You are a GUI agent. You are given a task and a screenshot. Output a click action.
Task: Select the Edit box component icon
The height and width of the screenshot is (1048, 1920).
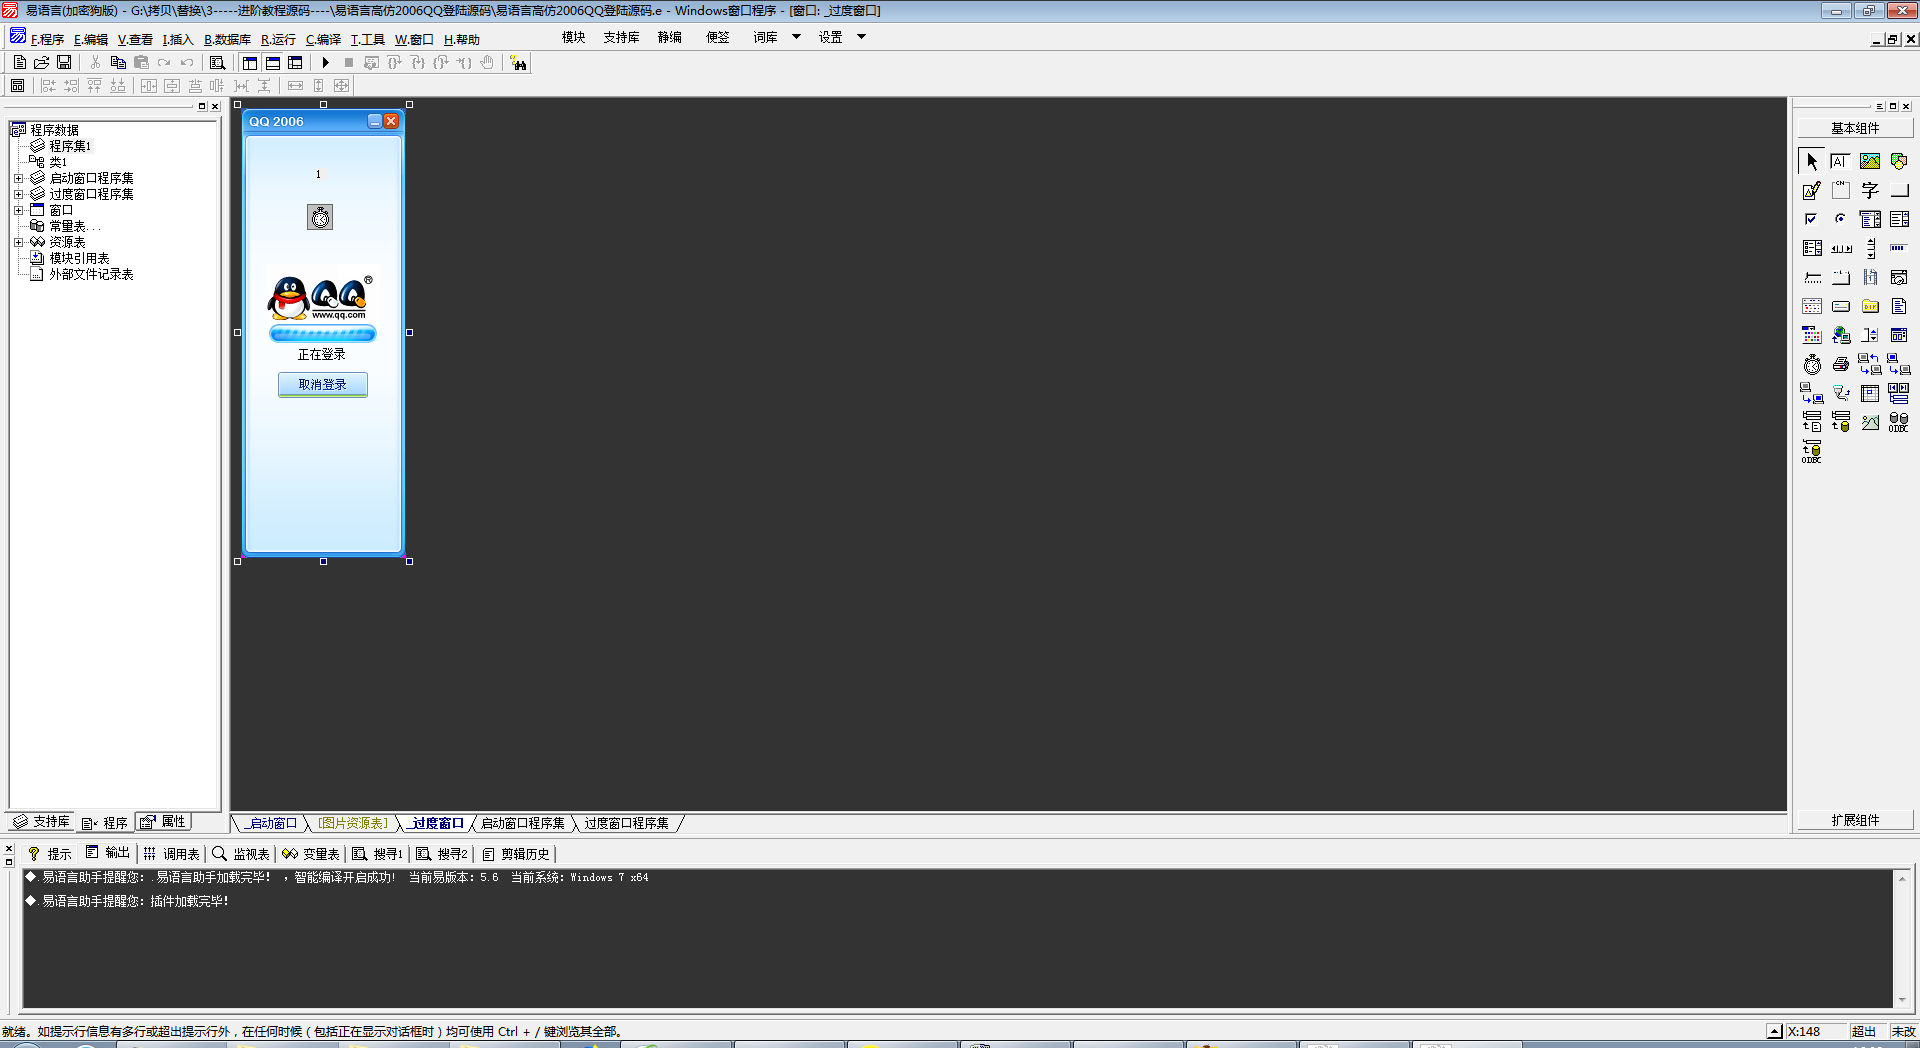[1840, 161]
